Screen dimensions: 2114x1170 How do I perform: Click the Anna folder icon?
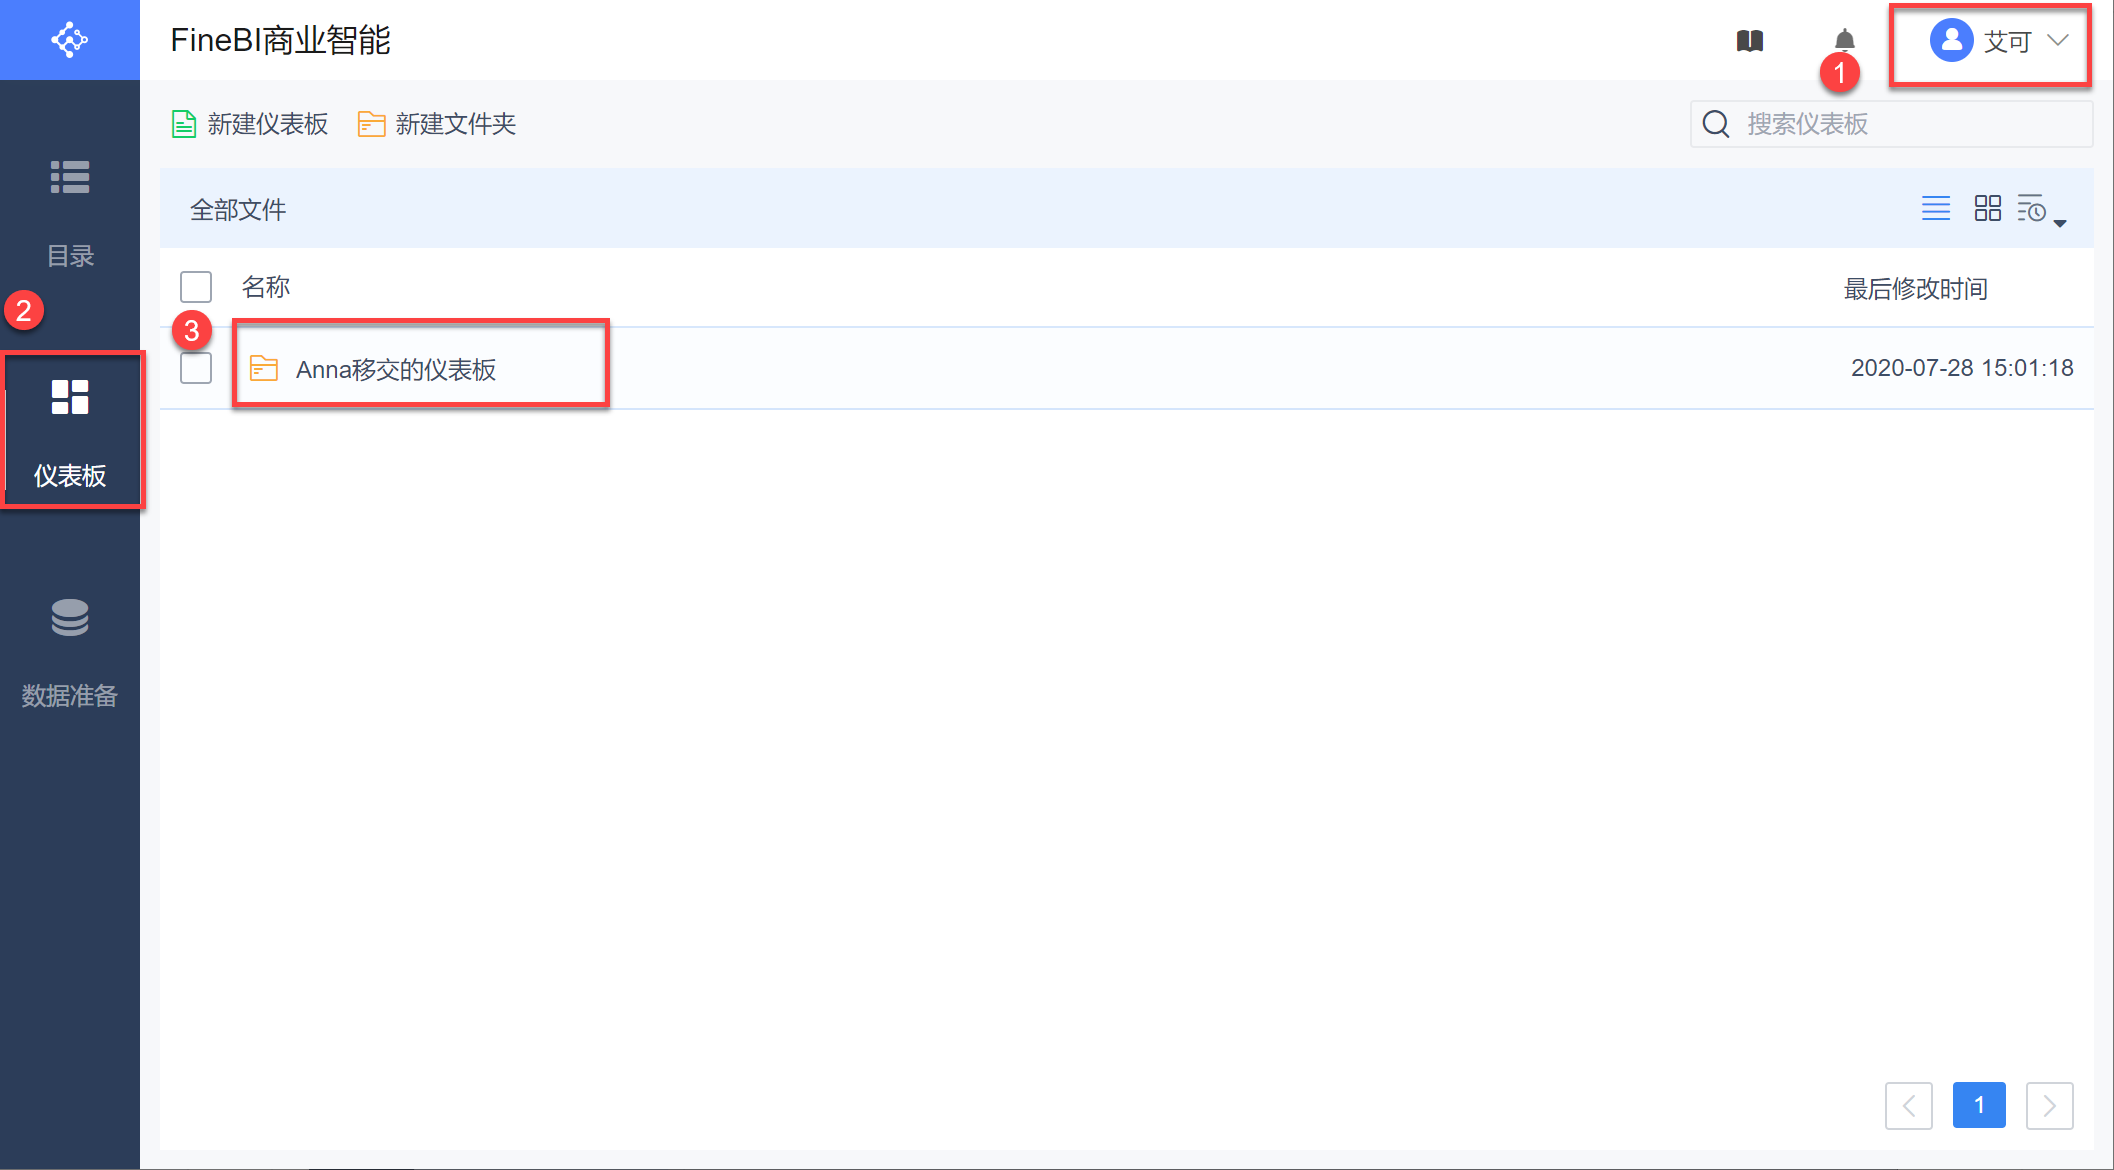(x=264, y=369)
